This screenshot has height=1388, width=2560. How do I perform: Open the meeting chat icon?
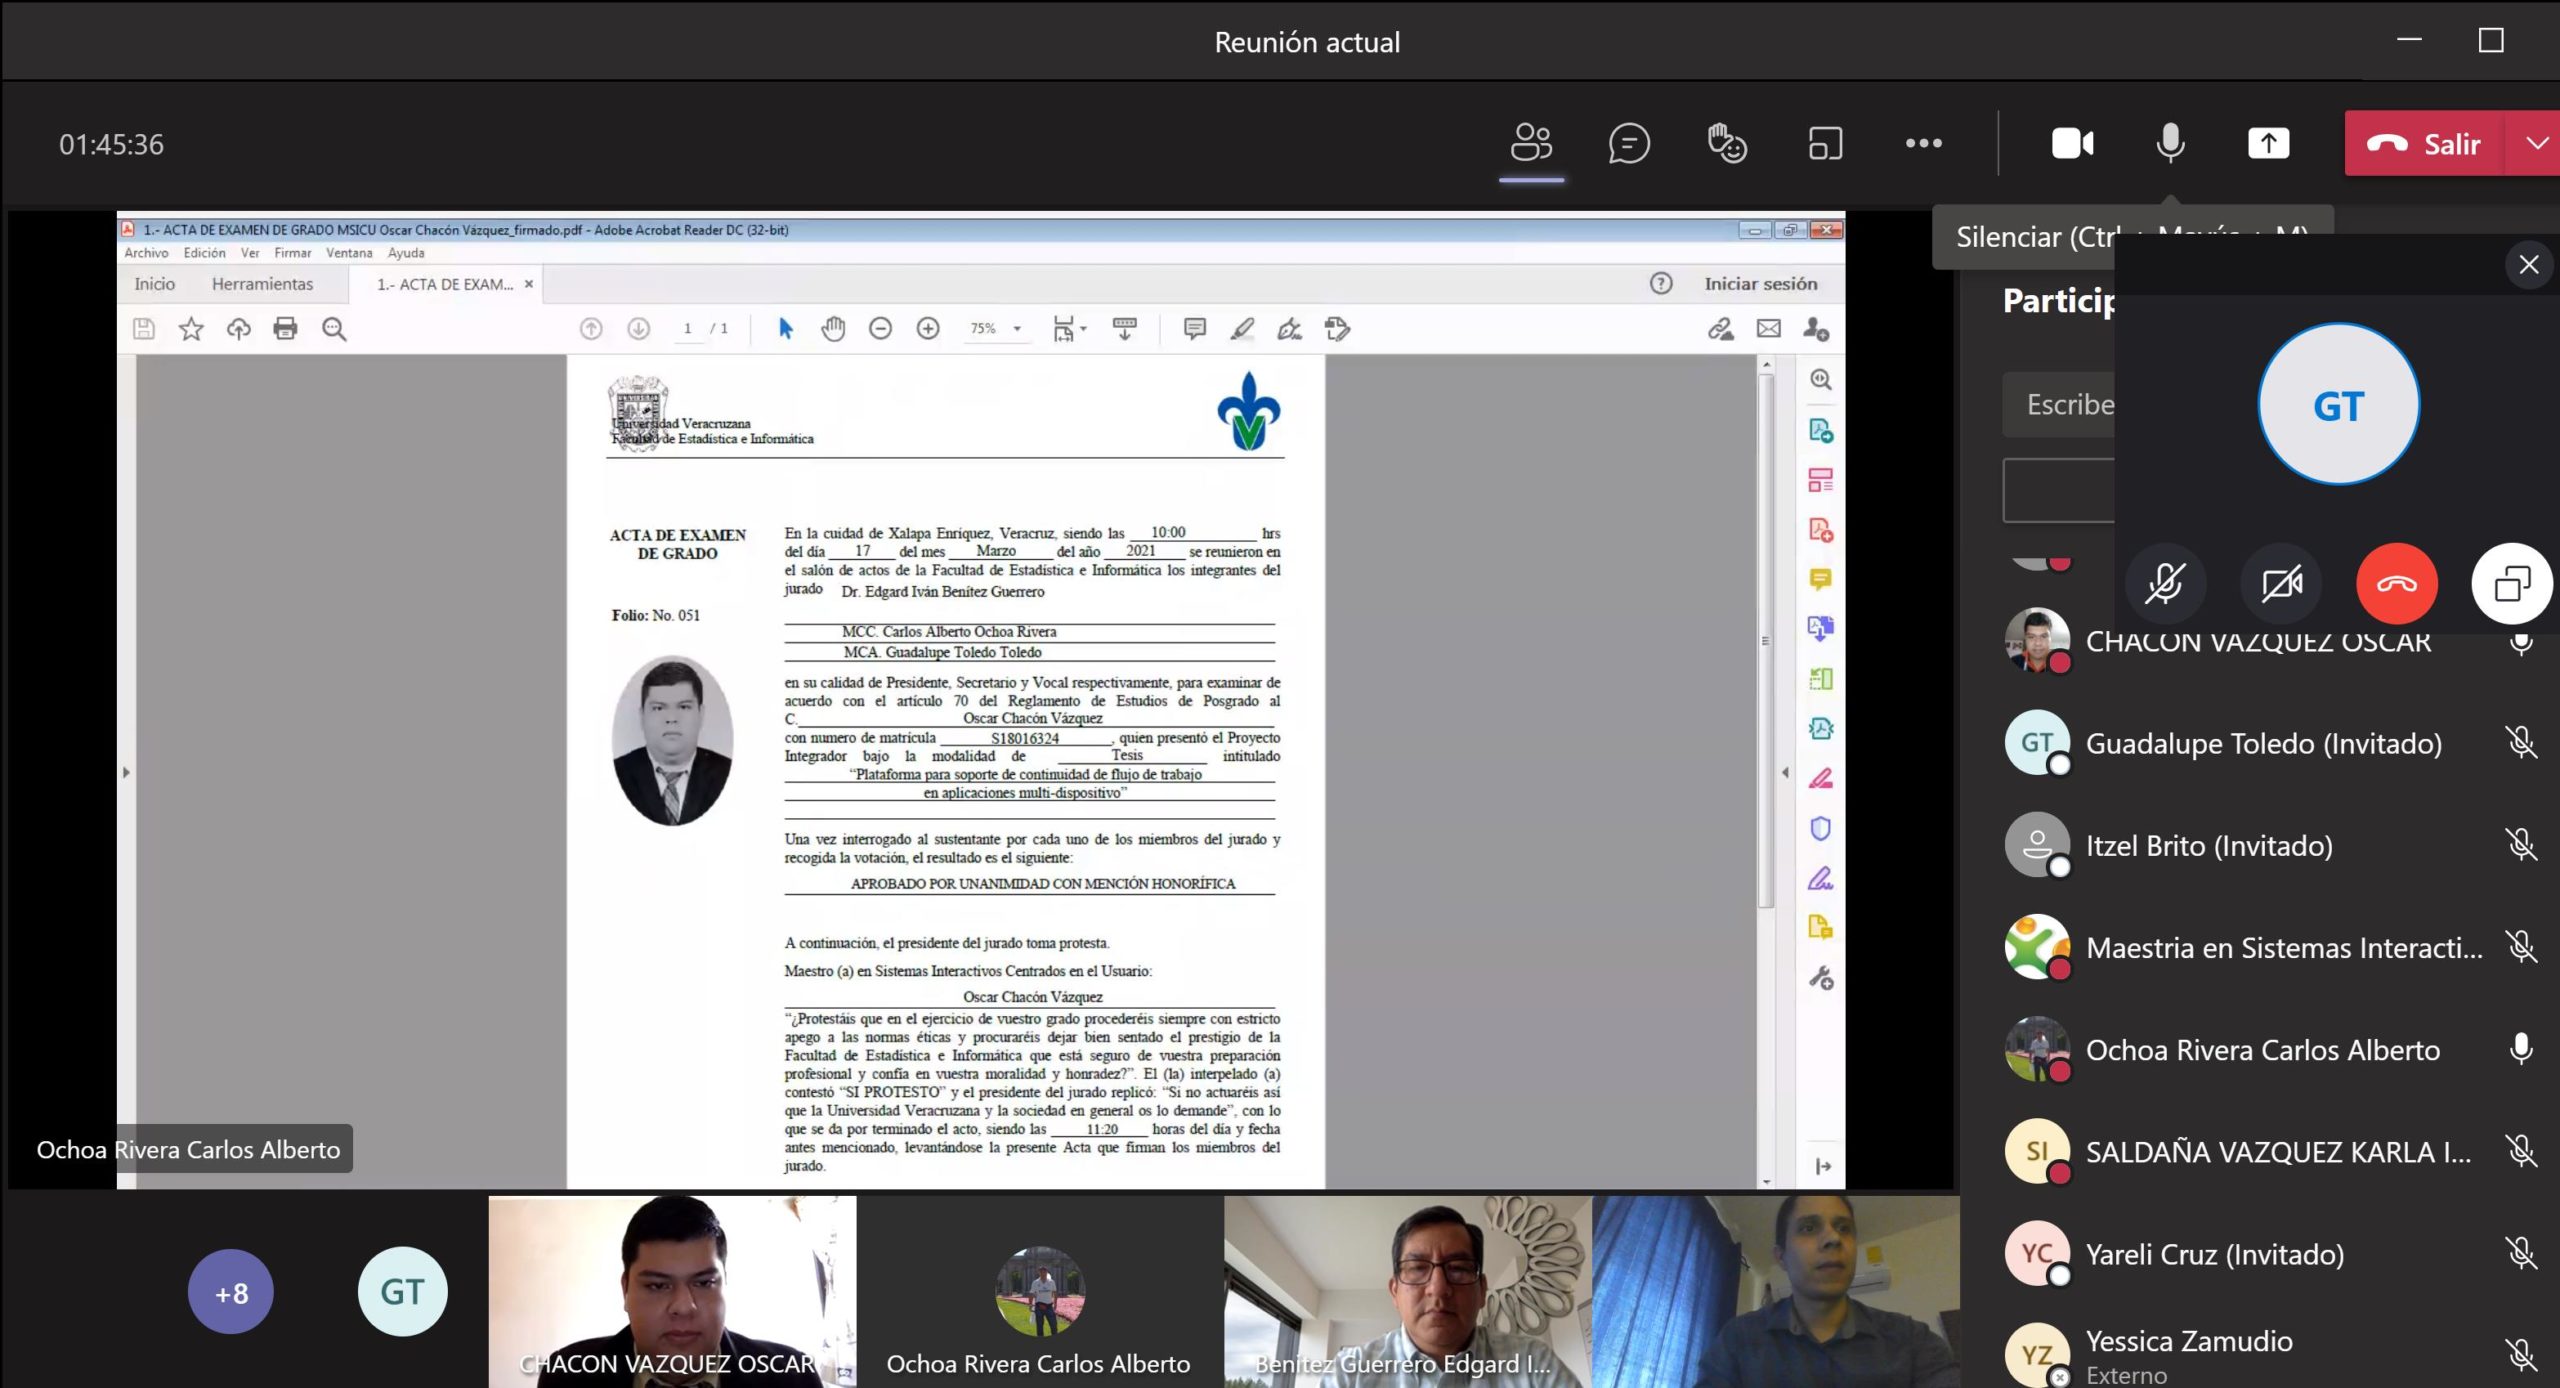tap(1629, 143)
